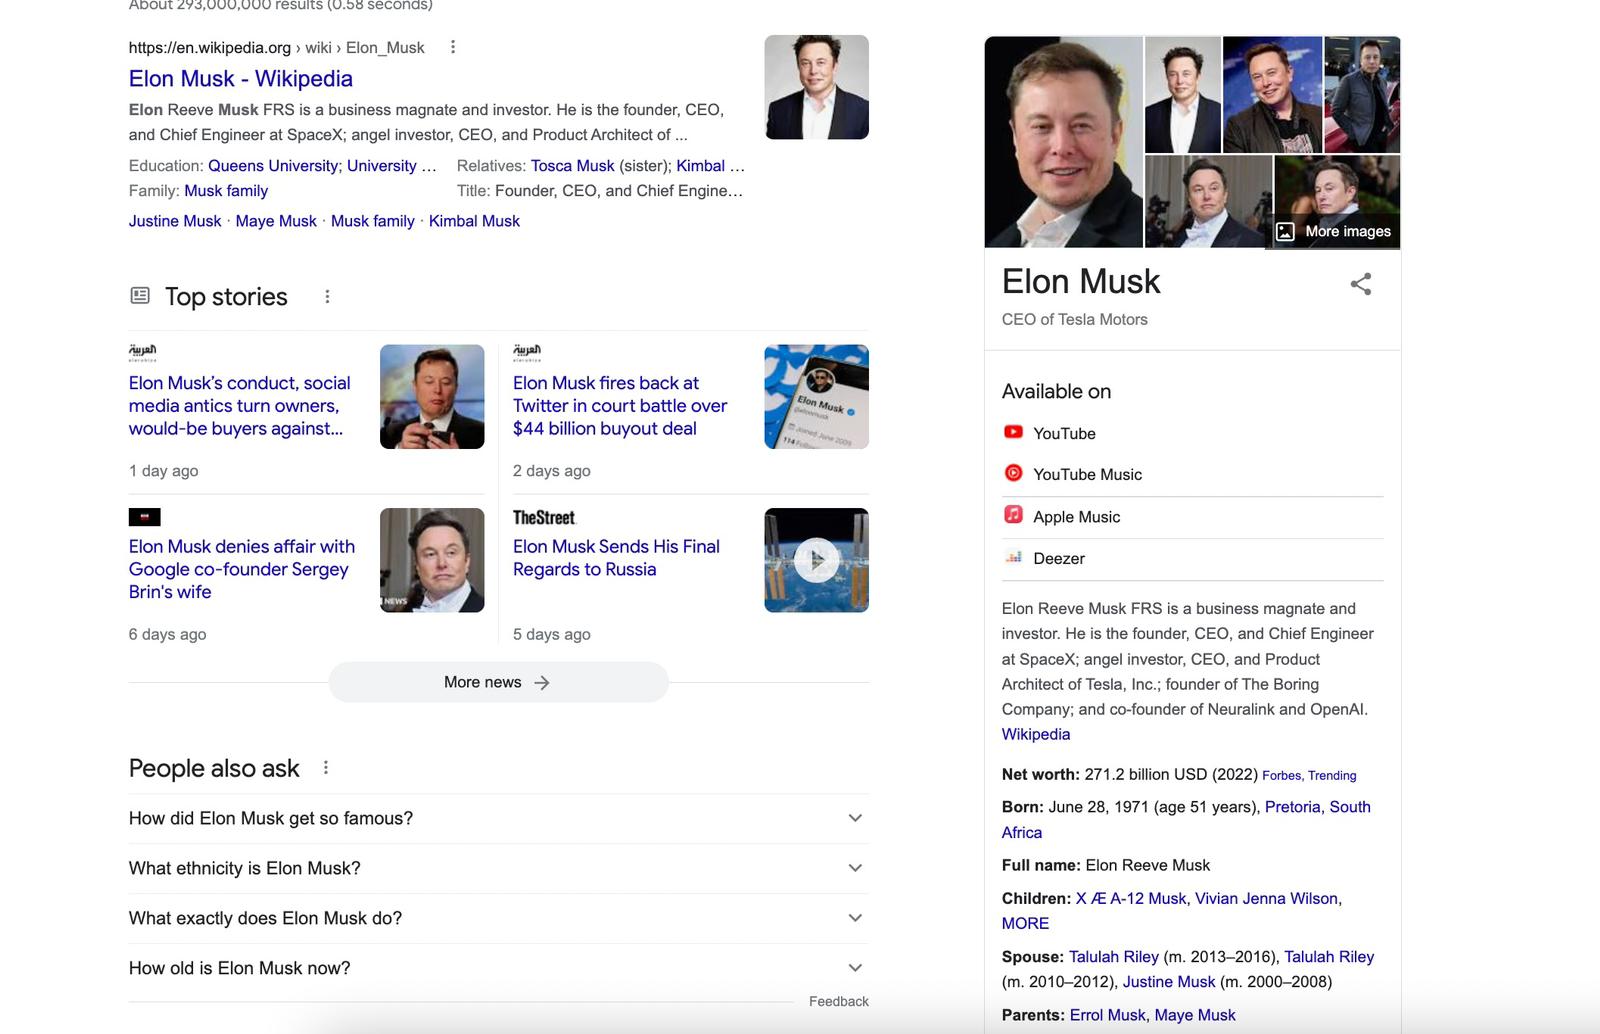
Task: Click the Deezer icon
Action: [1013, 557]
